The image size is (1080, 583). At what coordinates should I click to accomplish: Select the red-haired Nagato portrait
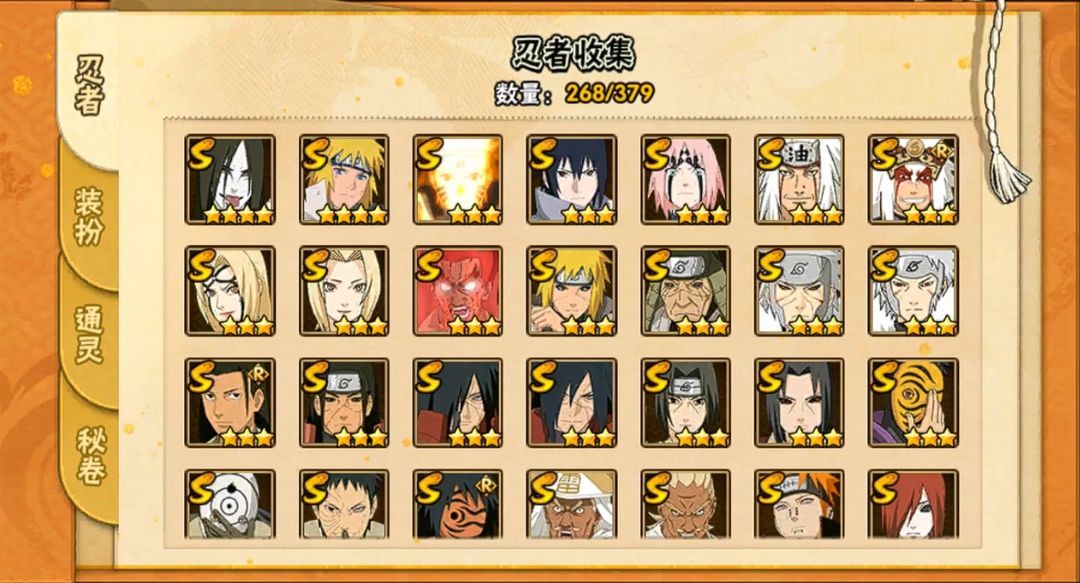pos(913,504)
